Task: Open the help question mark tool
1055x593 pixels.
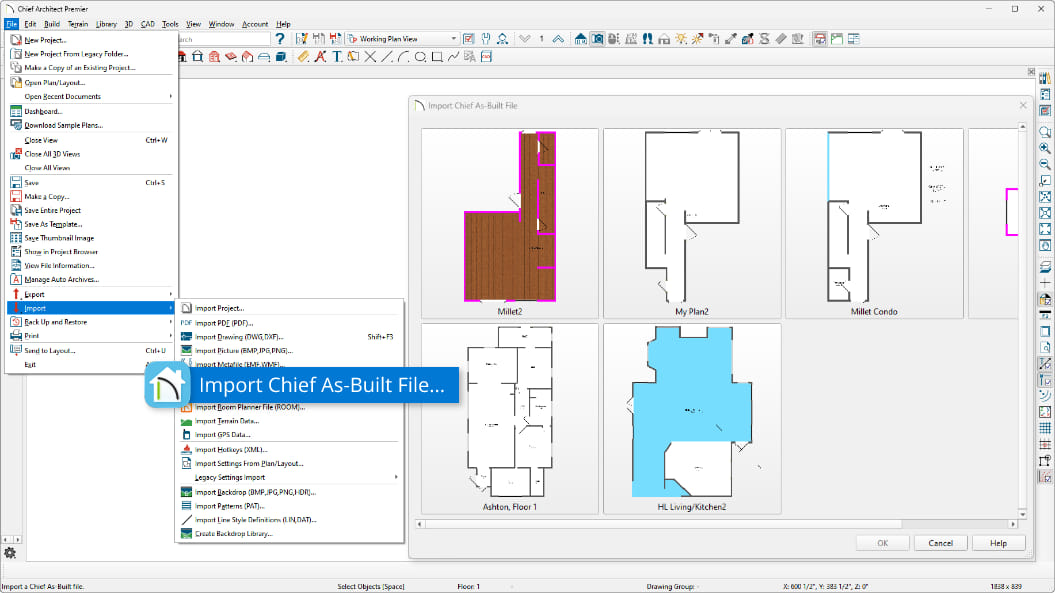Action: tap(280, 39)
